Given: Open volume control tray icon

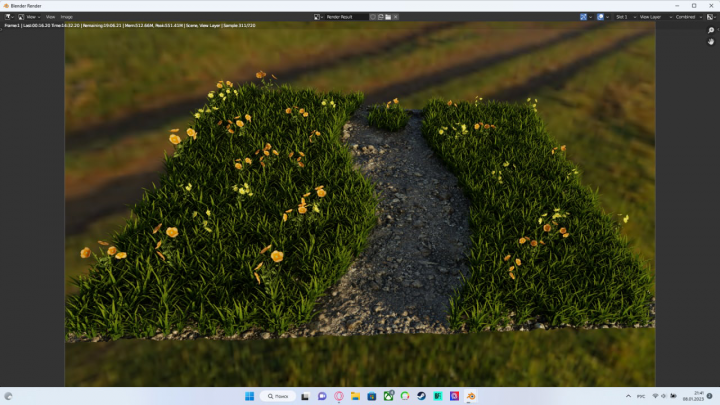Looking at the screenshot, I should coord(664,396).
